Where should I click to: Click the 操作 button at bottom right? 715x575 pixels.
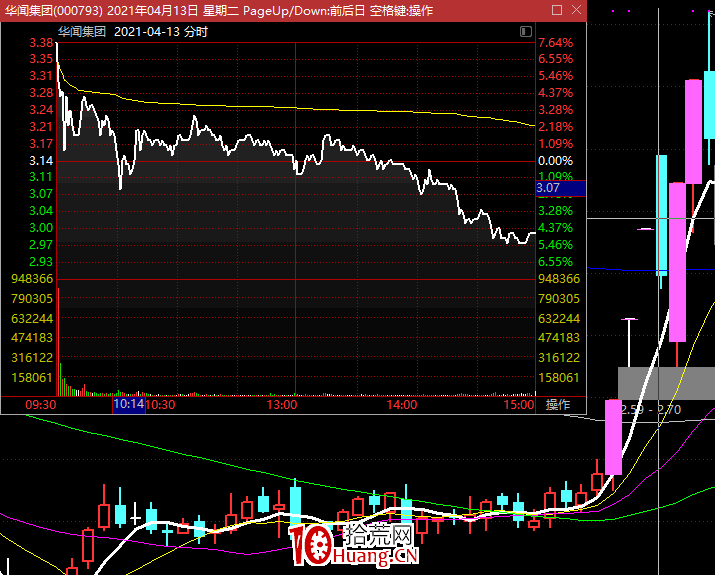558,404
